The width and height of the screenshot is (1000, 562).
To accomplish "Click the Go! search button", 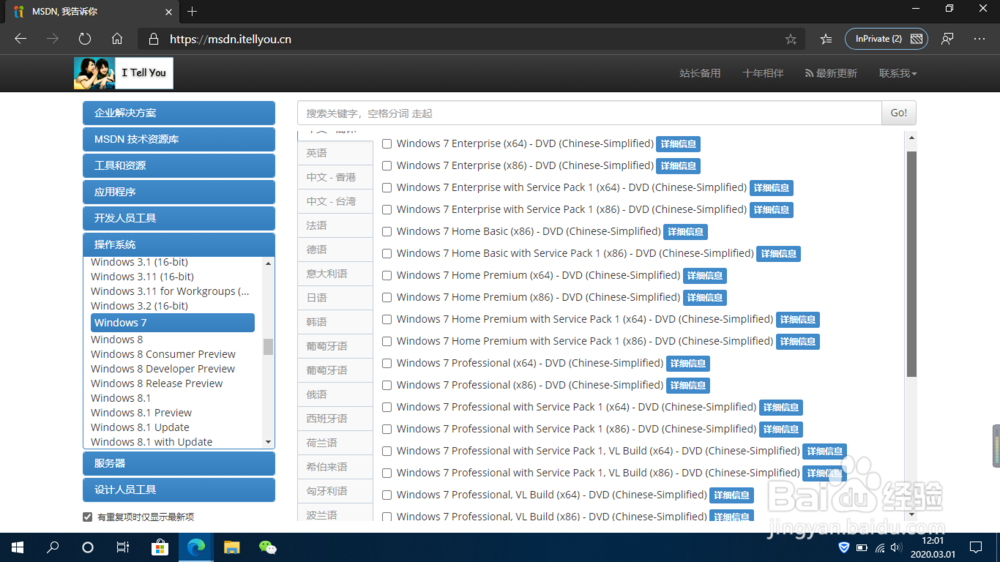I will click(899, 113).
